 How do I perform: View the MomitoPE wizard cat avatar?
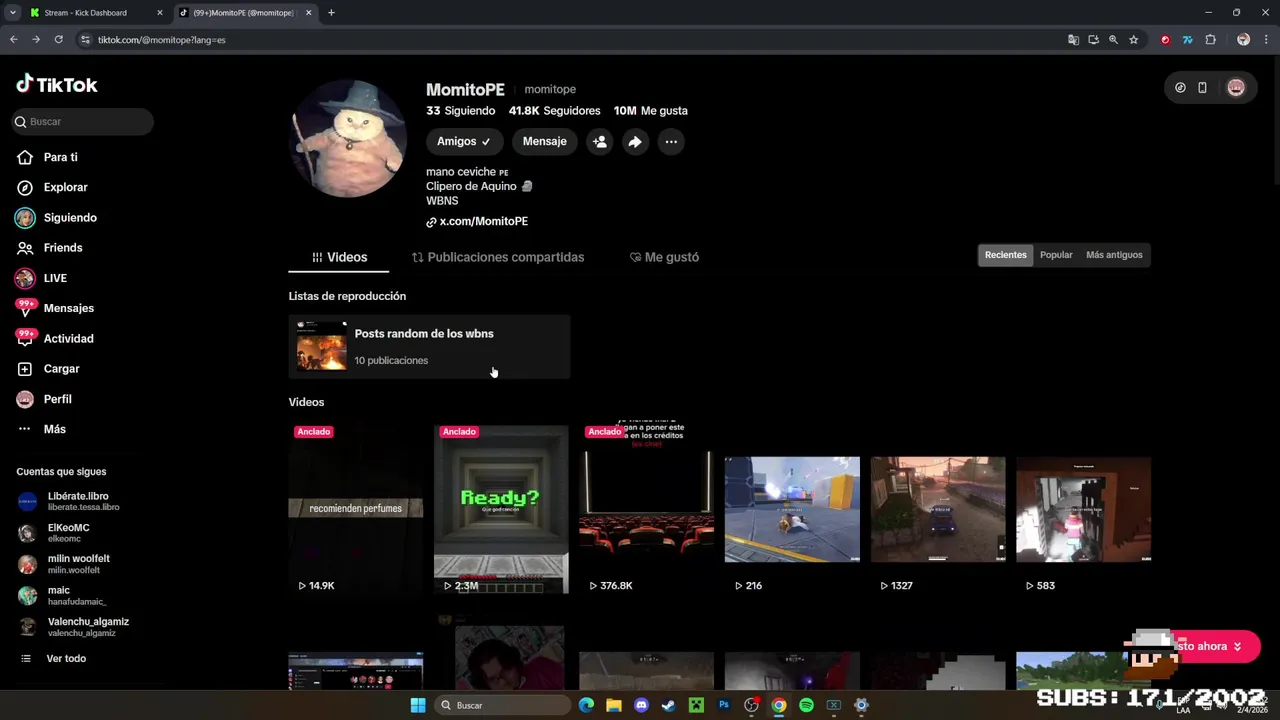348,139
